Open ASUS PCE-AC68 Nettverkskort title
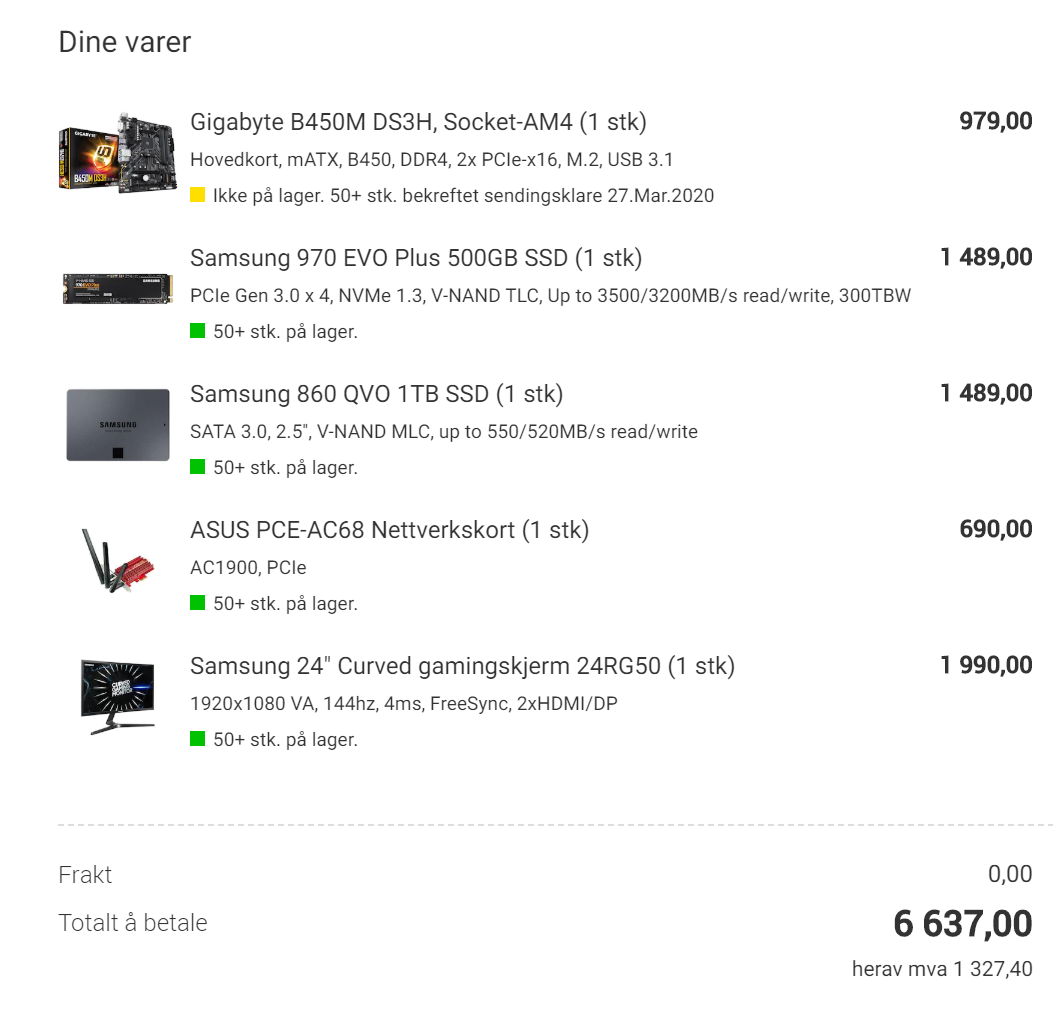1053x1014 pixels. point(390,530)
